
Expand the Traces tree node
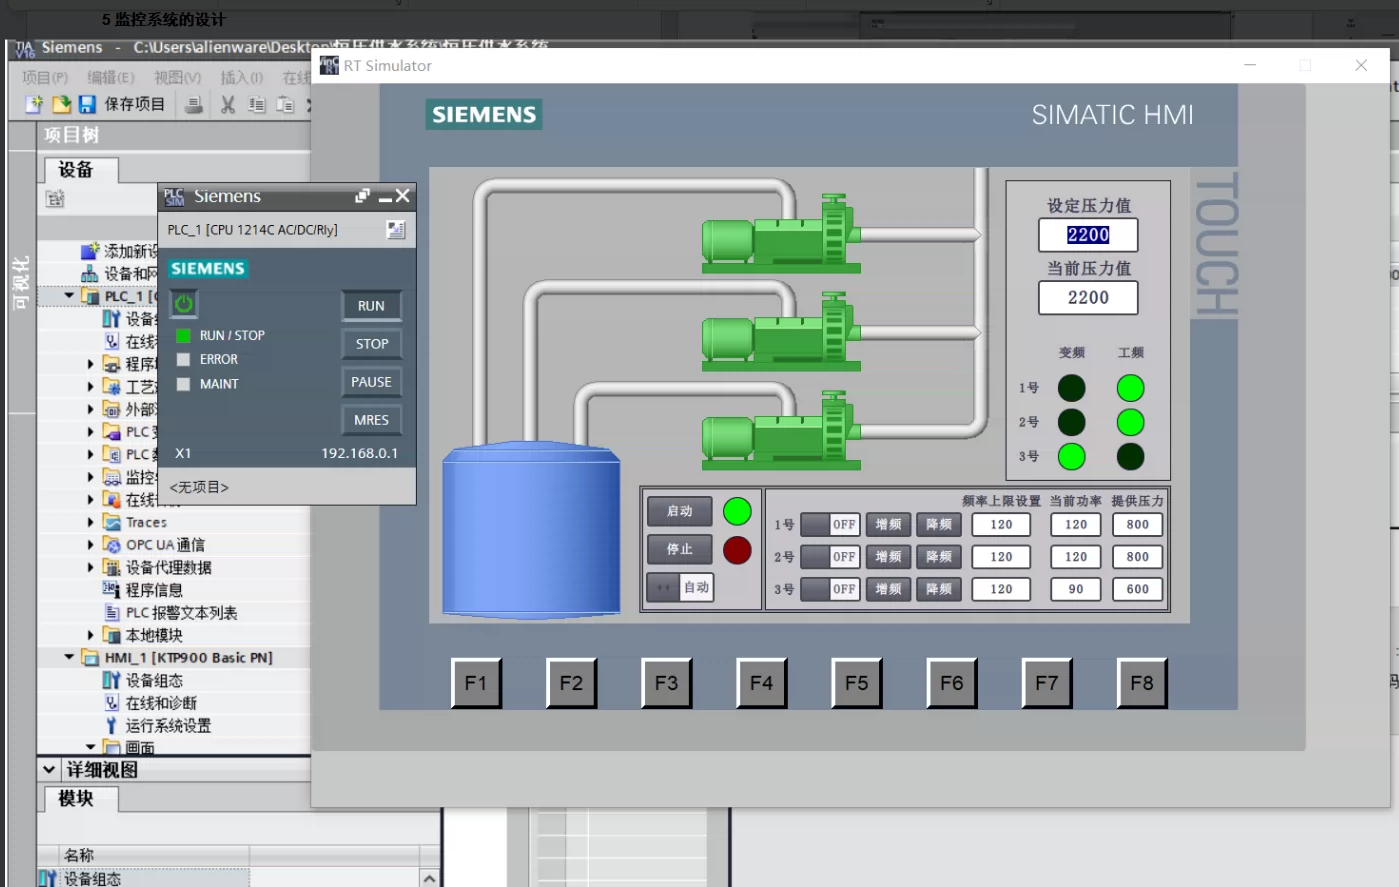(90, 522)
